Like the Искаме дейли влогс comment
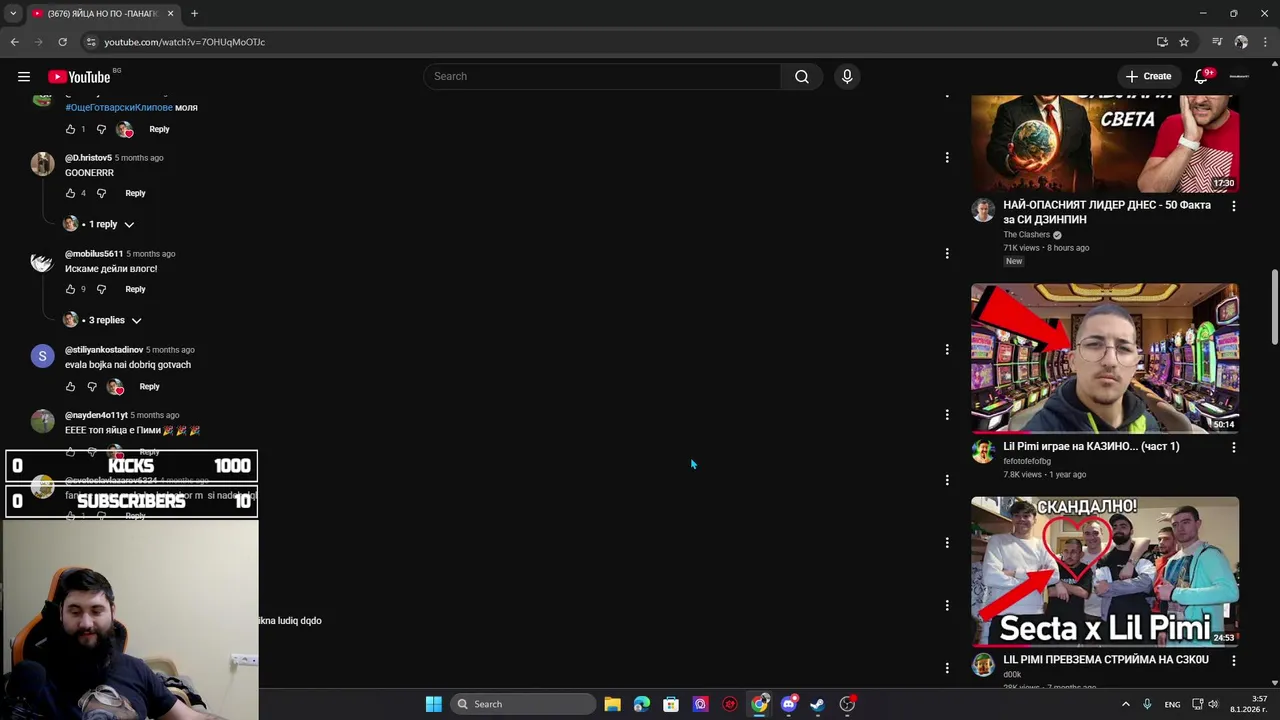Viewport: 1280px width, 720px height. click(70, 289)
